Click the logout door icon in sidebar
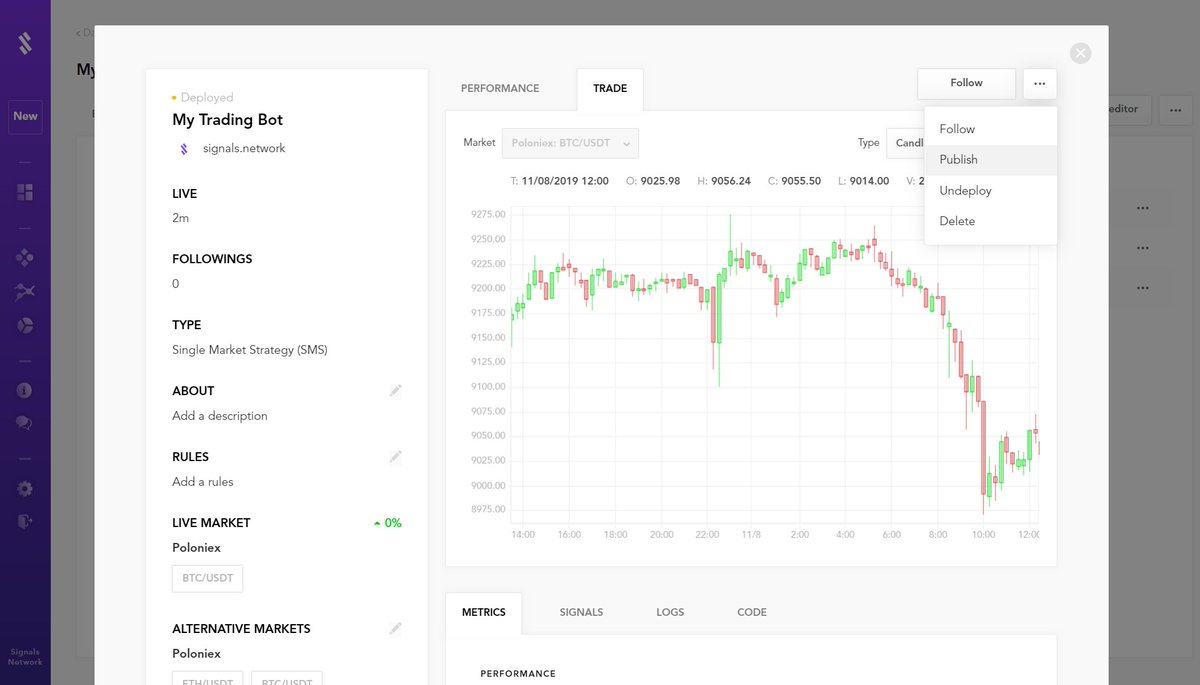Image resolution: width=1200 pixels, height=685 pixels. 25,521
